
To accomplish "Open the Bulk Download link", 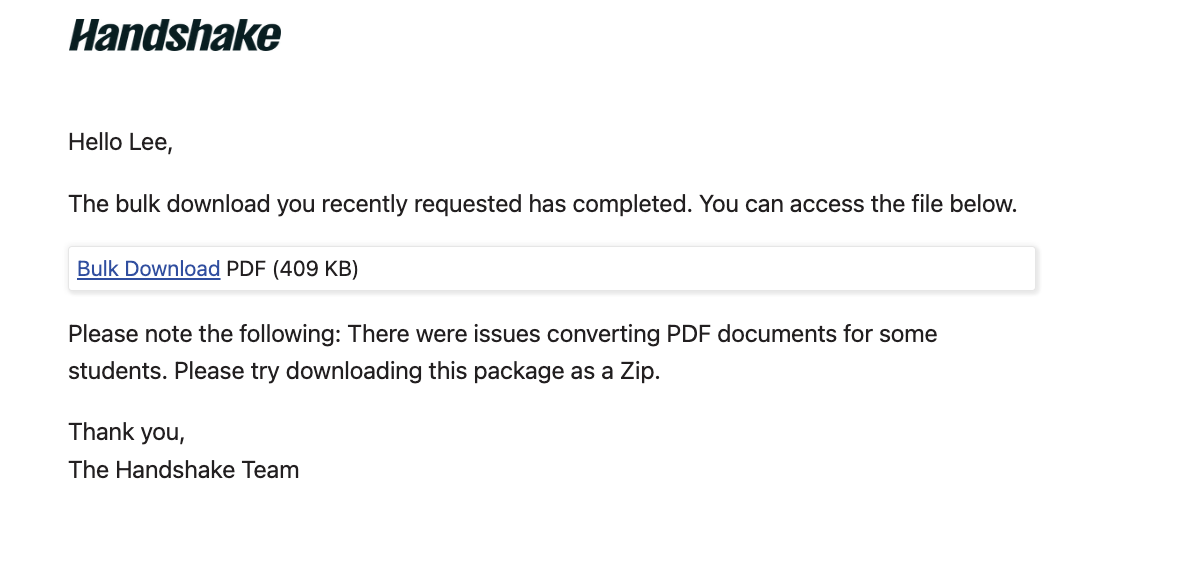I will (x=148, y=269).
